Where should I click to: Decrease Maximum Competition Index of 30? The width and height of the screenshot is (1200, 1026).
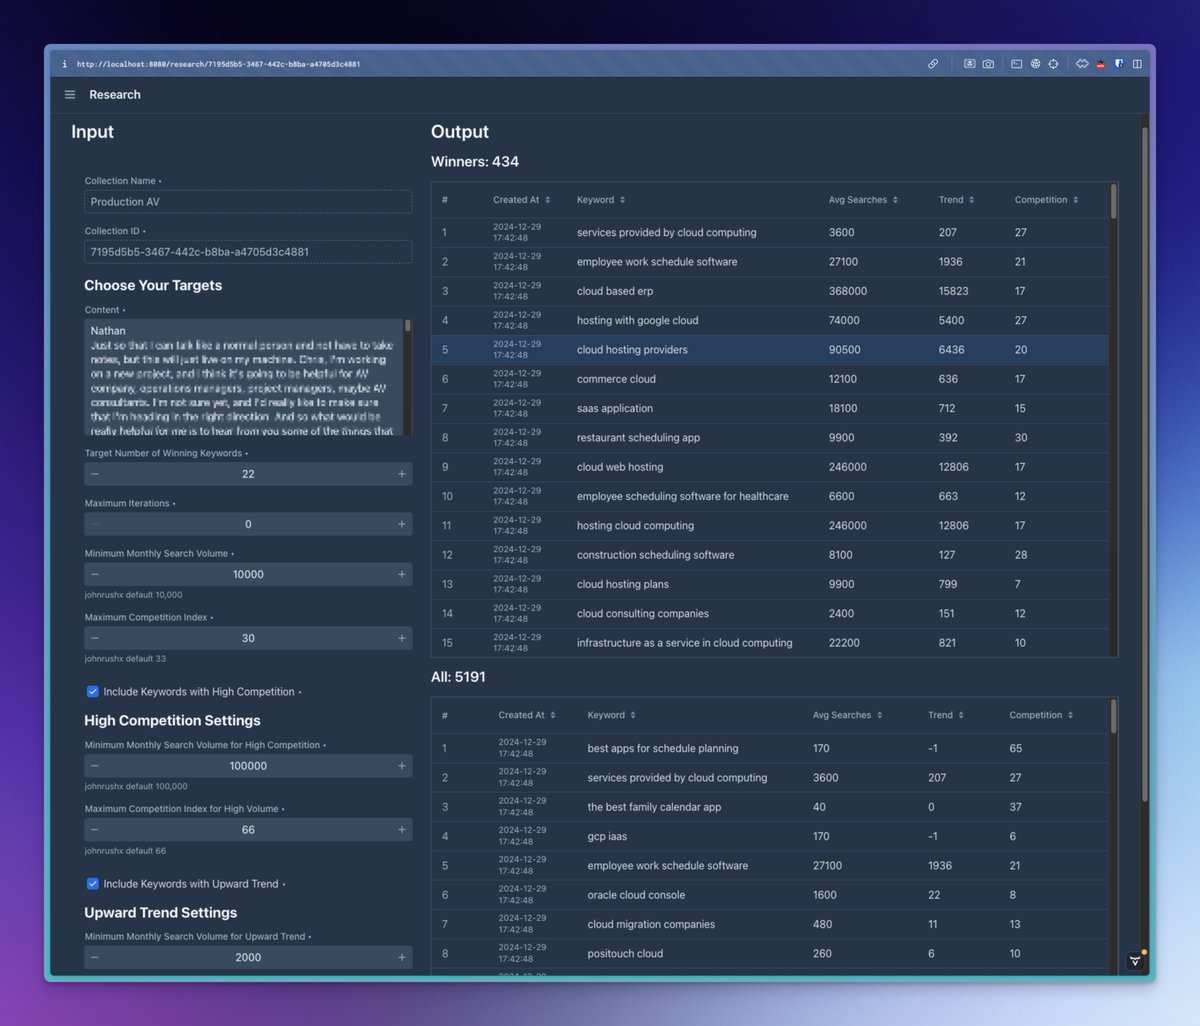click(94, 638)
